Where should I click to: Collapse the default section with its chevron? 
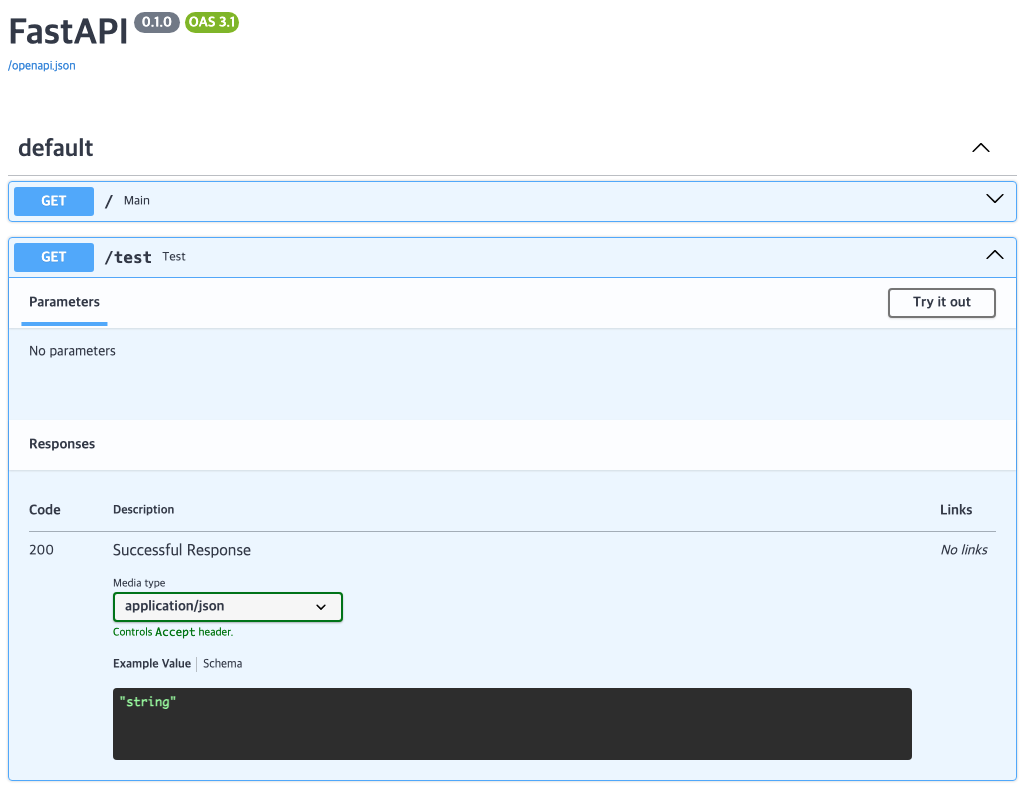[x=980, y=148]
